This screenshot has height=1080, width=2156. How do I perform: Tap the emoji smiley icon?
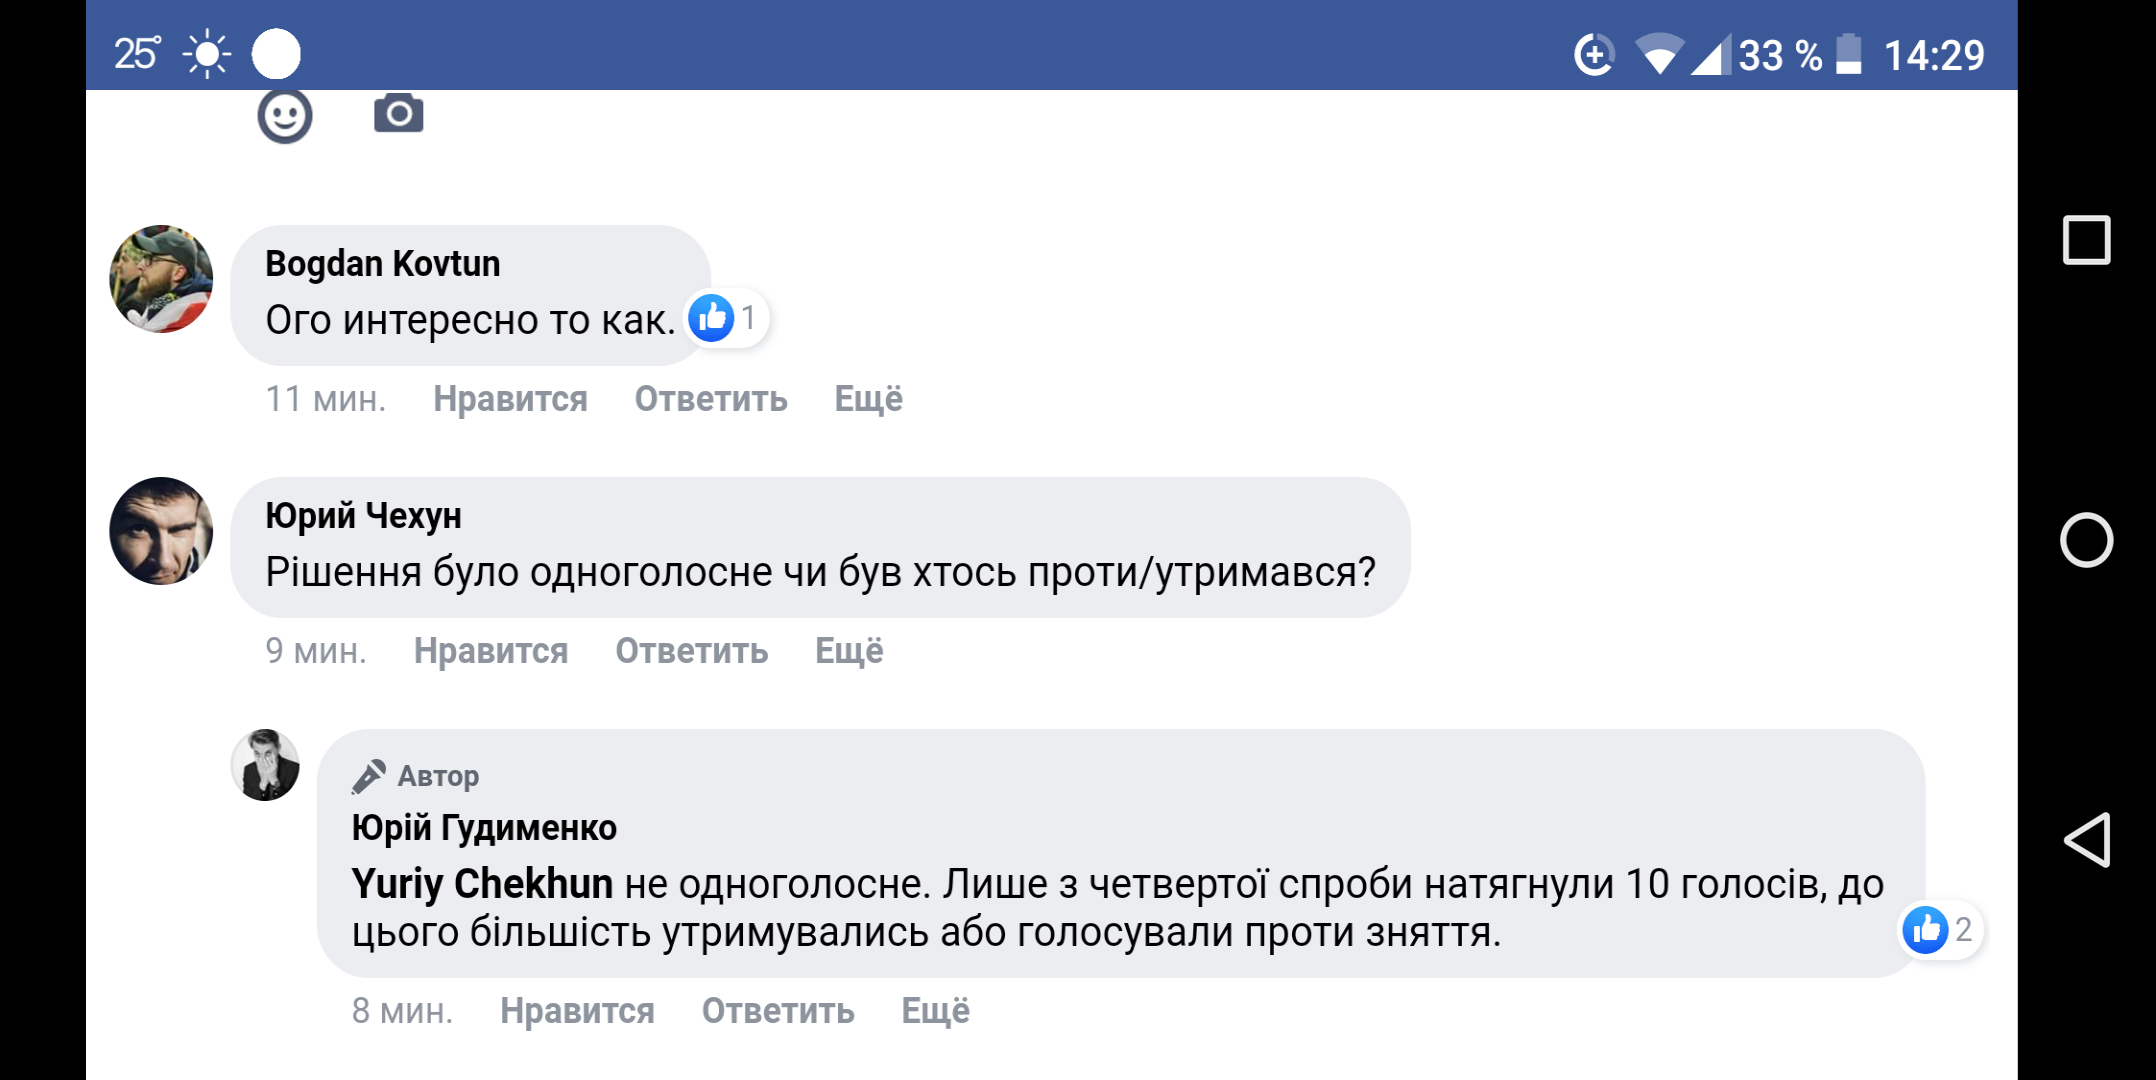[285, 116]
